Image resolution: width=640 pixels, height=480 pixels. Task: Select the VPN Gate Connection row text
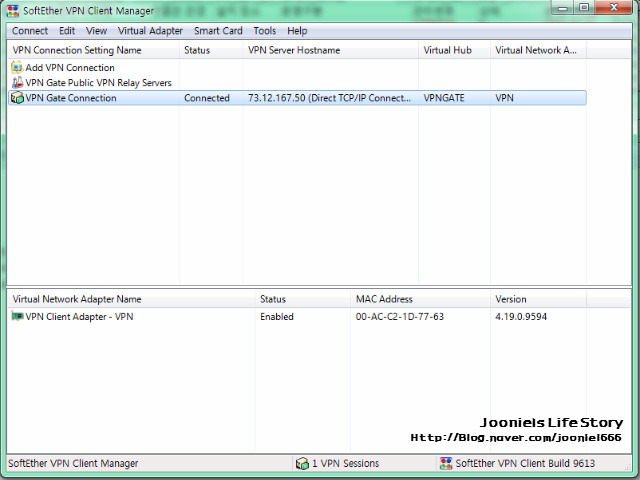coord(71,98)
